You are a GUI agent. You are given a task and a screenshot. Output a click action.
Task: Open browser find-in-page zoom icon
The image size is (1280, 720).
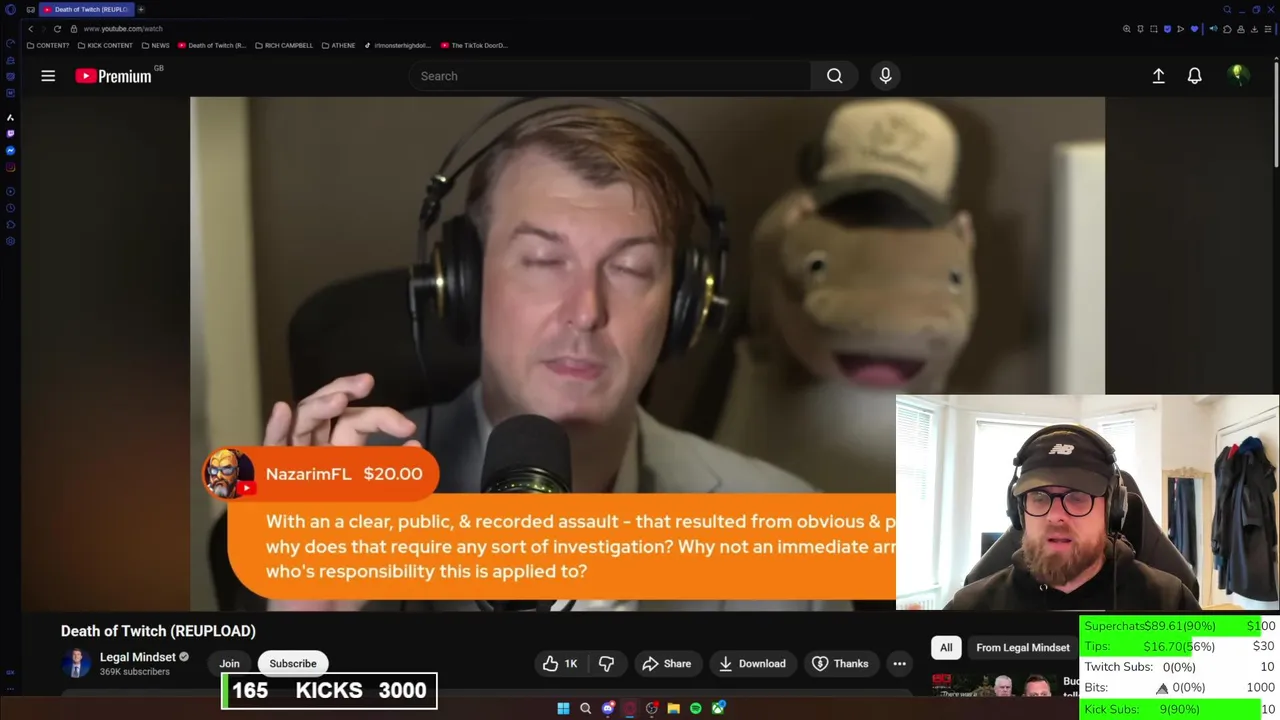pos(1127,29)
